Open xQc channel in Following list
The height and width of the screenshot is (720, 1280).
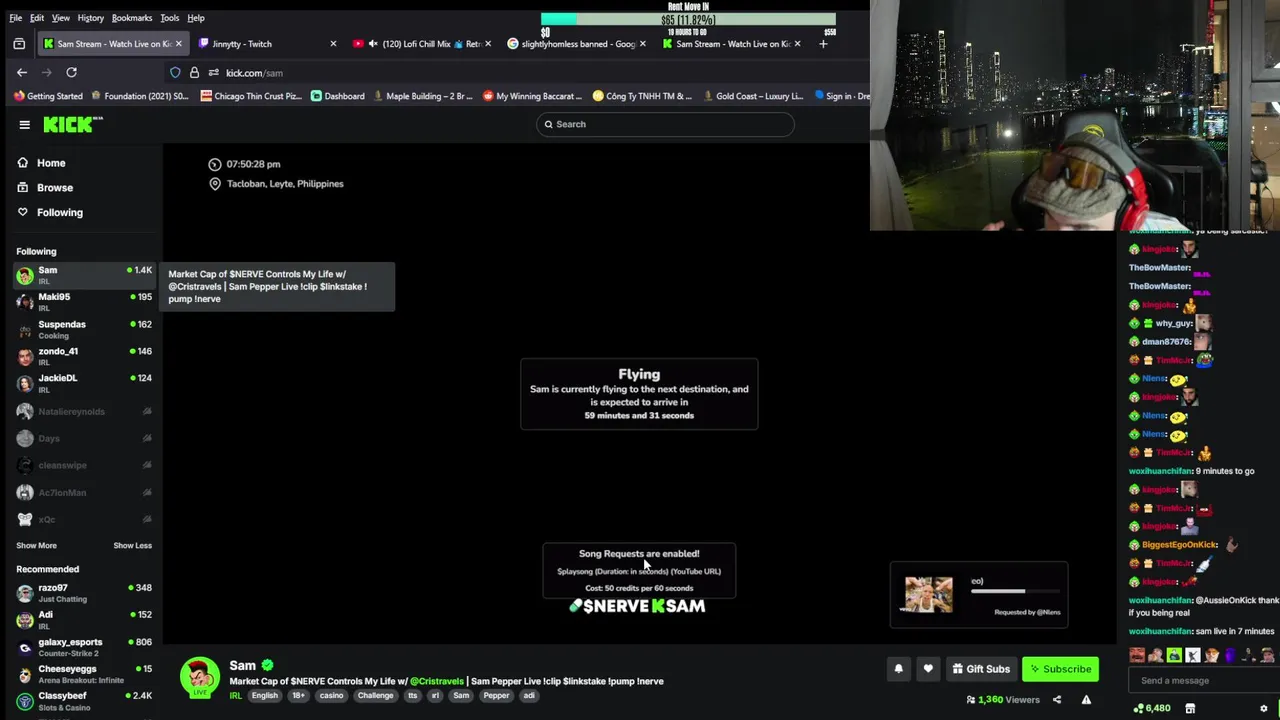click(x=84, y=519)
